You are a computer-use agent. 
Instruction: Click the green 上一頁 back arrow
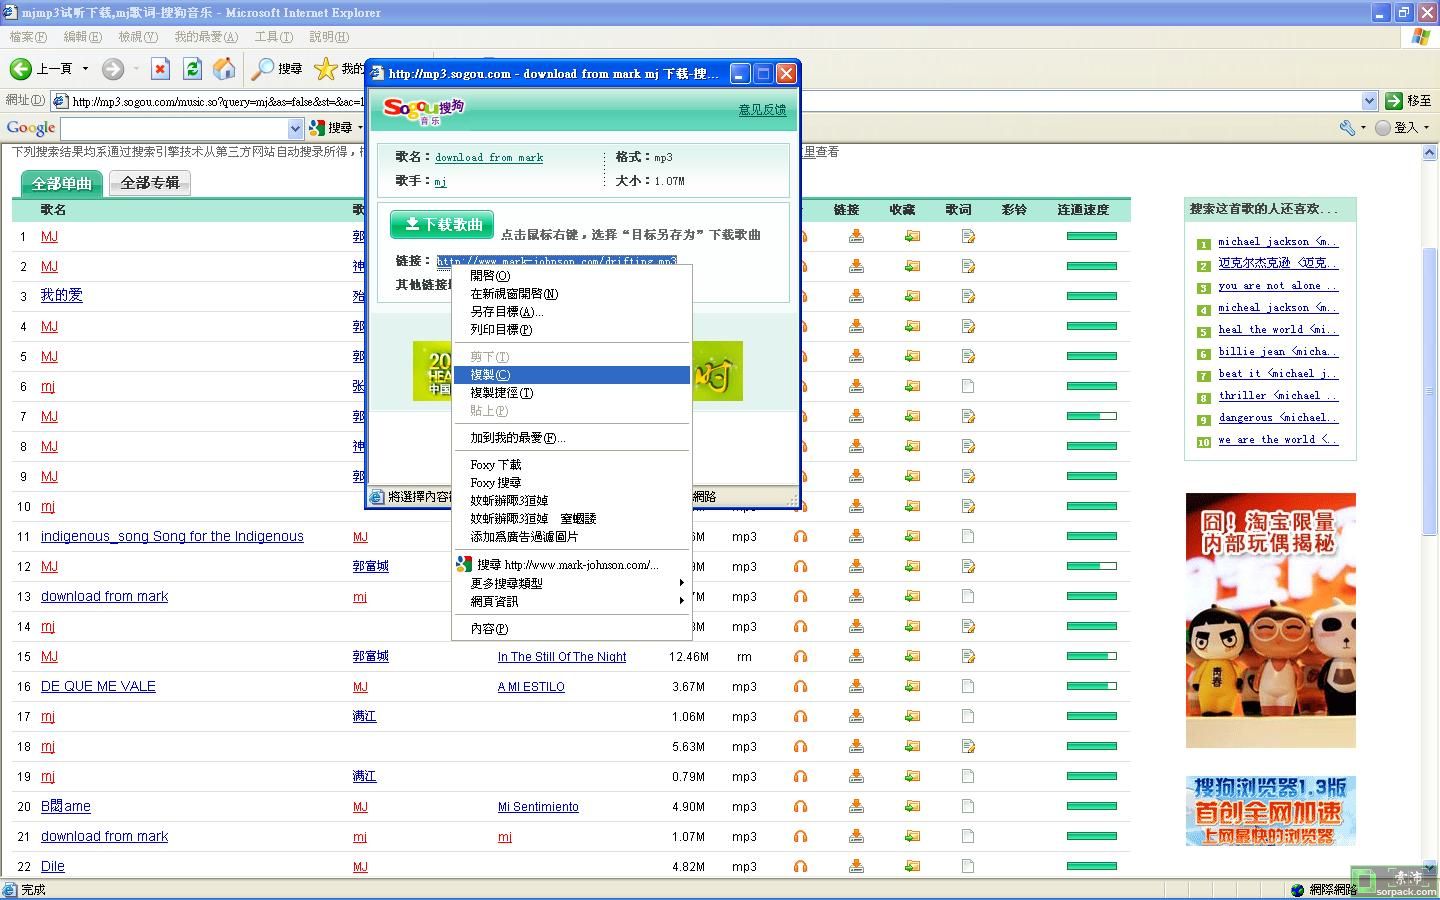(x=21, y=68)
